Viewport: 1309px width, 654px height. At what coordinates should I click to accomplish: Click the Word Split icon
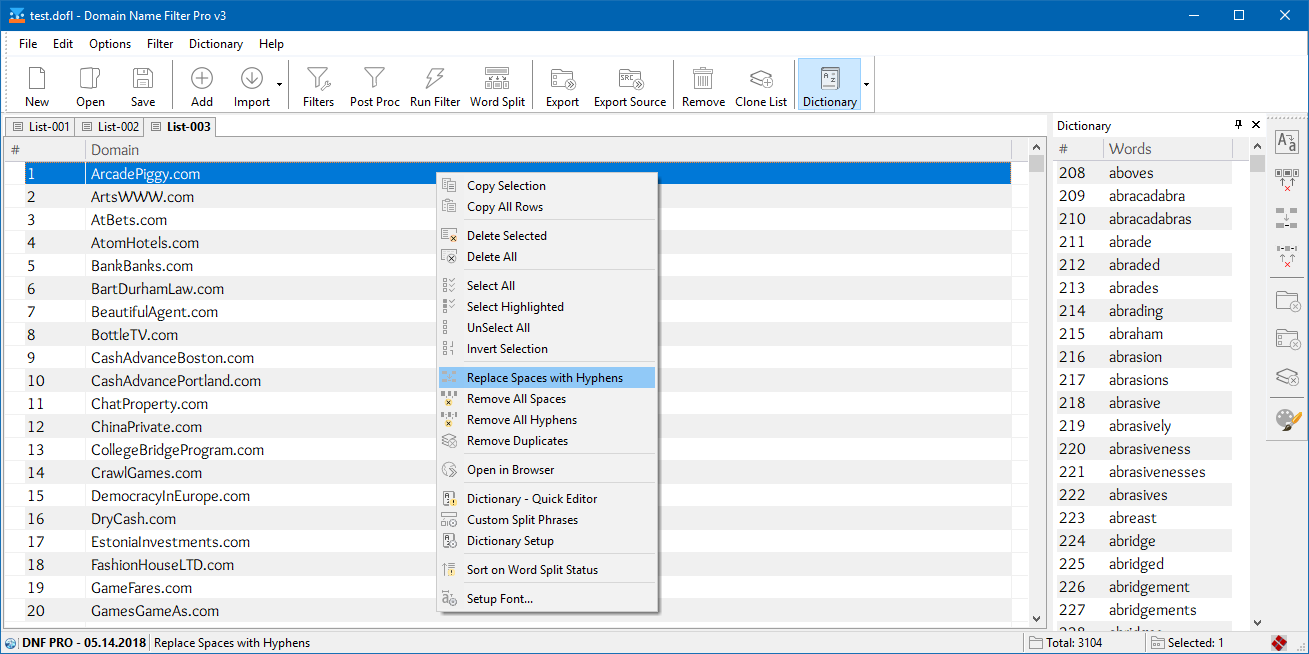pos(497,86)
